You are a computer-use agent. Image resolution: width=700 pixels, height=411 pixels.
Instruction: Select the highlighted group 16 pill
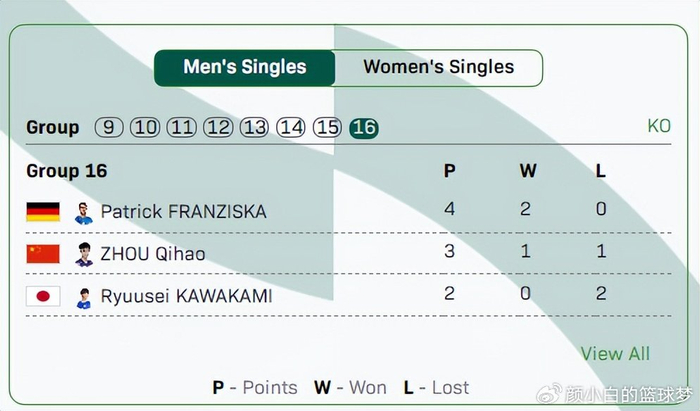tap(364, 128)
